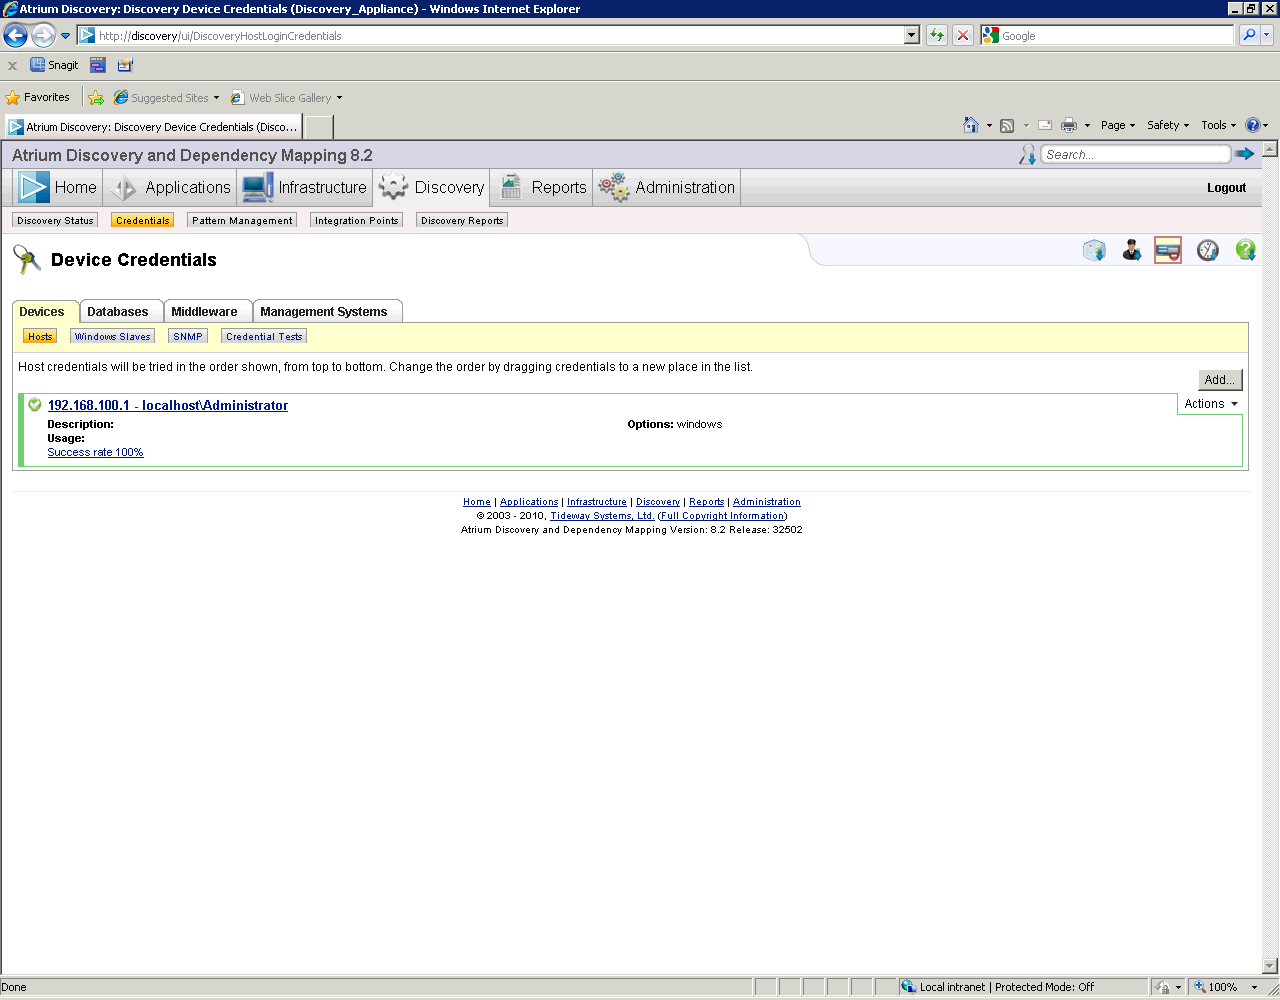The width and height of the screenshot is (1280, 1000).
Task: Click the Snagit window capture icon
Action: [x=98, y=65]
